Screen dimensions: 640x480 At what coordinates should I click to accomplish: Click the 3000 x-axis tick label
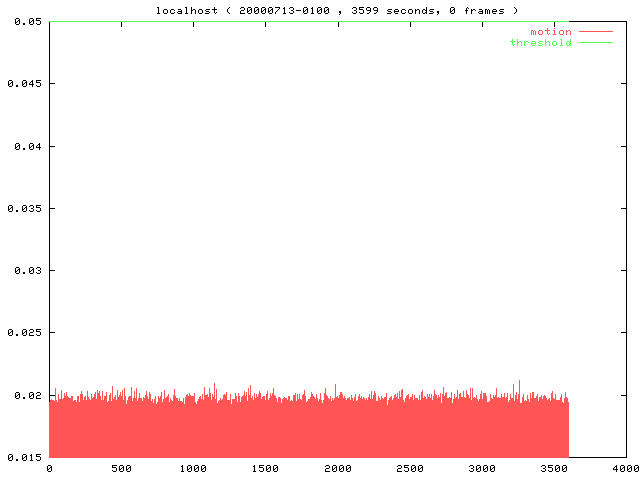click(482, 468)
